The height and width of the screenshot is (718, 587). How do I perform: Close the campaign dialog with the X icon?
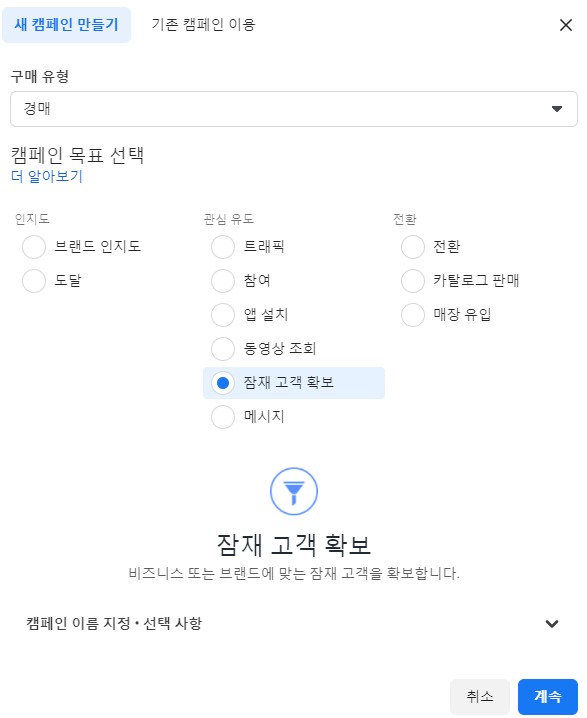click(566, 25)
